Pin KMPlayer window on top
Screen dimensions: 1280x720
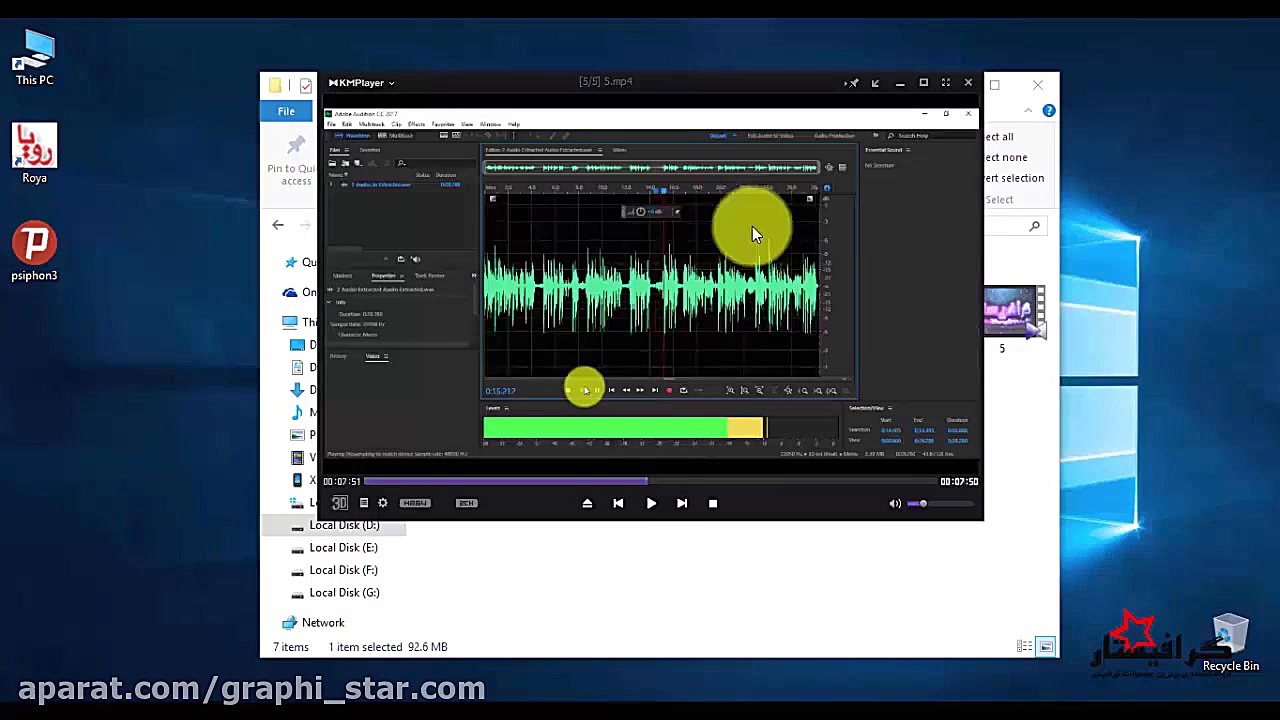click(x=852, y=83)
